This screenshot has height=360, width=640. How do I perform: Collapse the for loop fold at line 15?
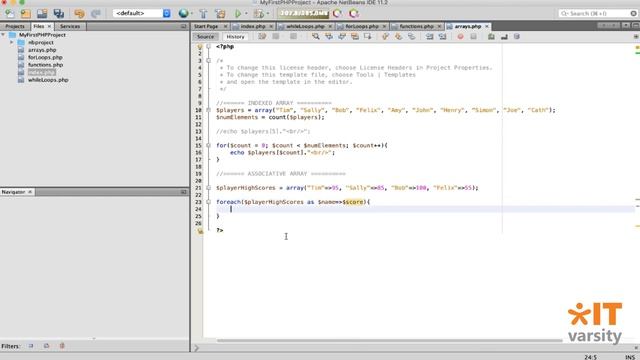click(209, 145)
